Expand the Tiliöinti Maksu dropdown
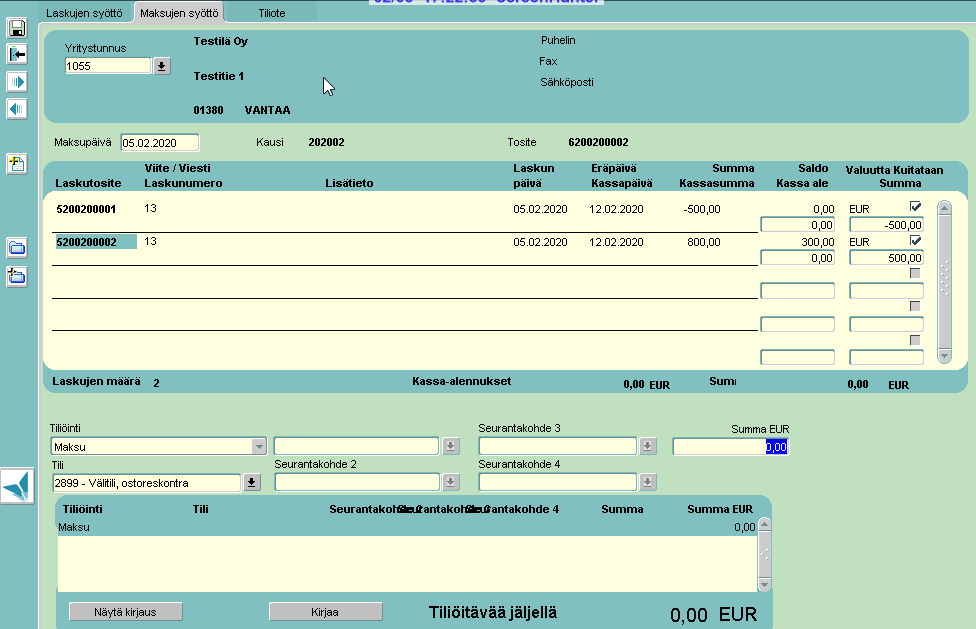This screenshot has width=976, height=629. tap(259, 446)
